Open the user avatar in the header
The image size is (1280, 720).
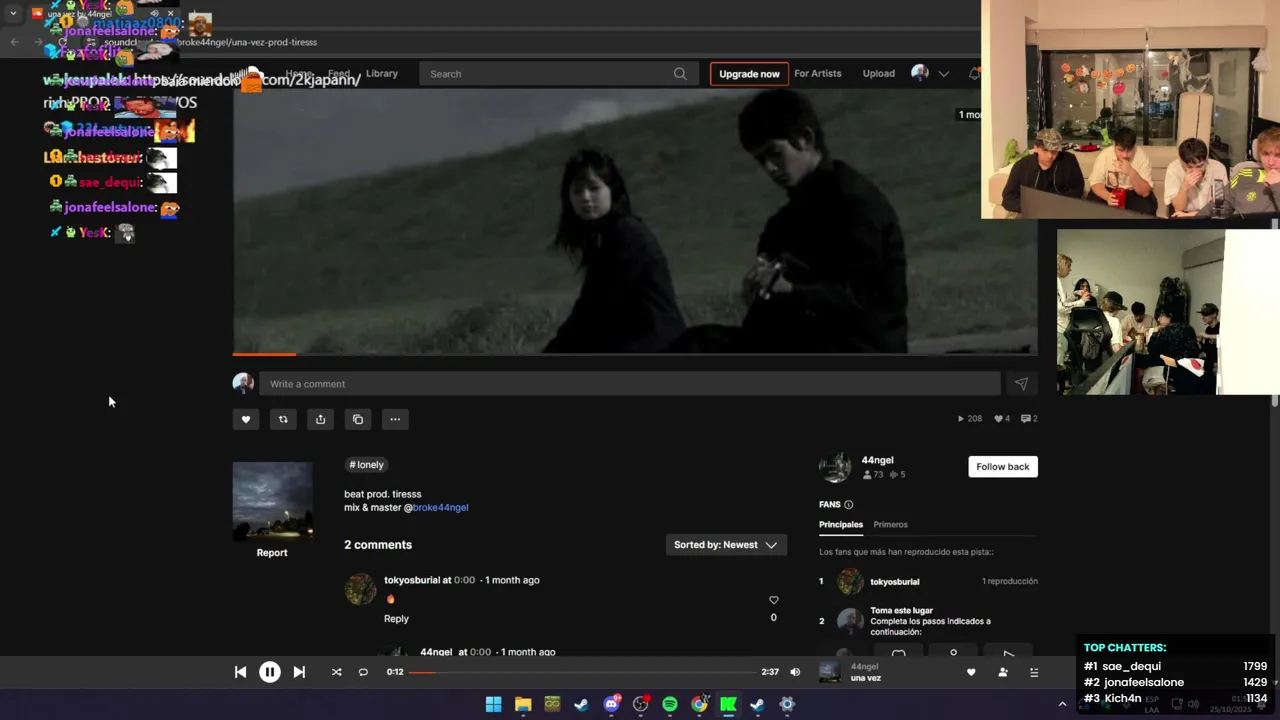pos(920,73)
